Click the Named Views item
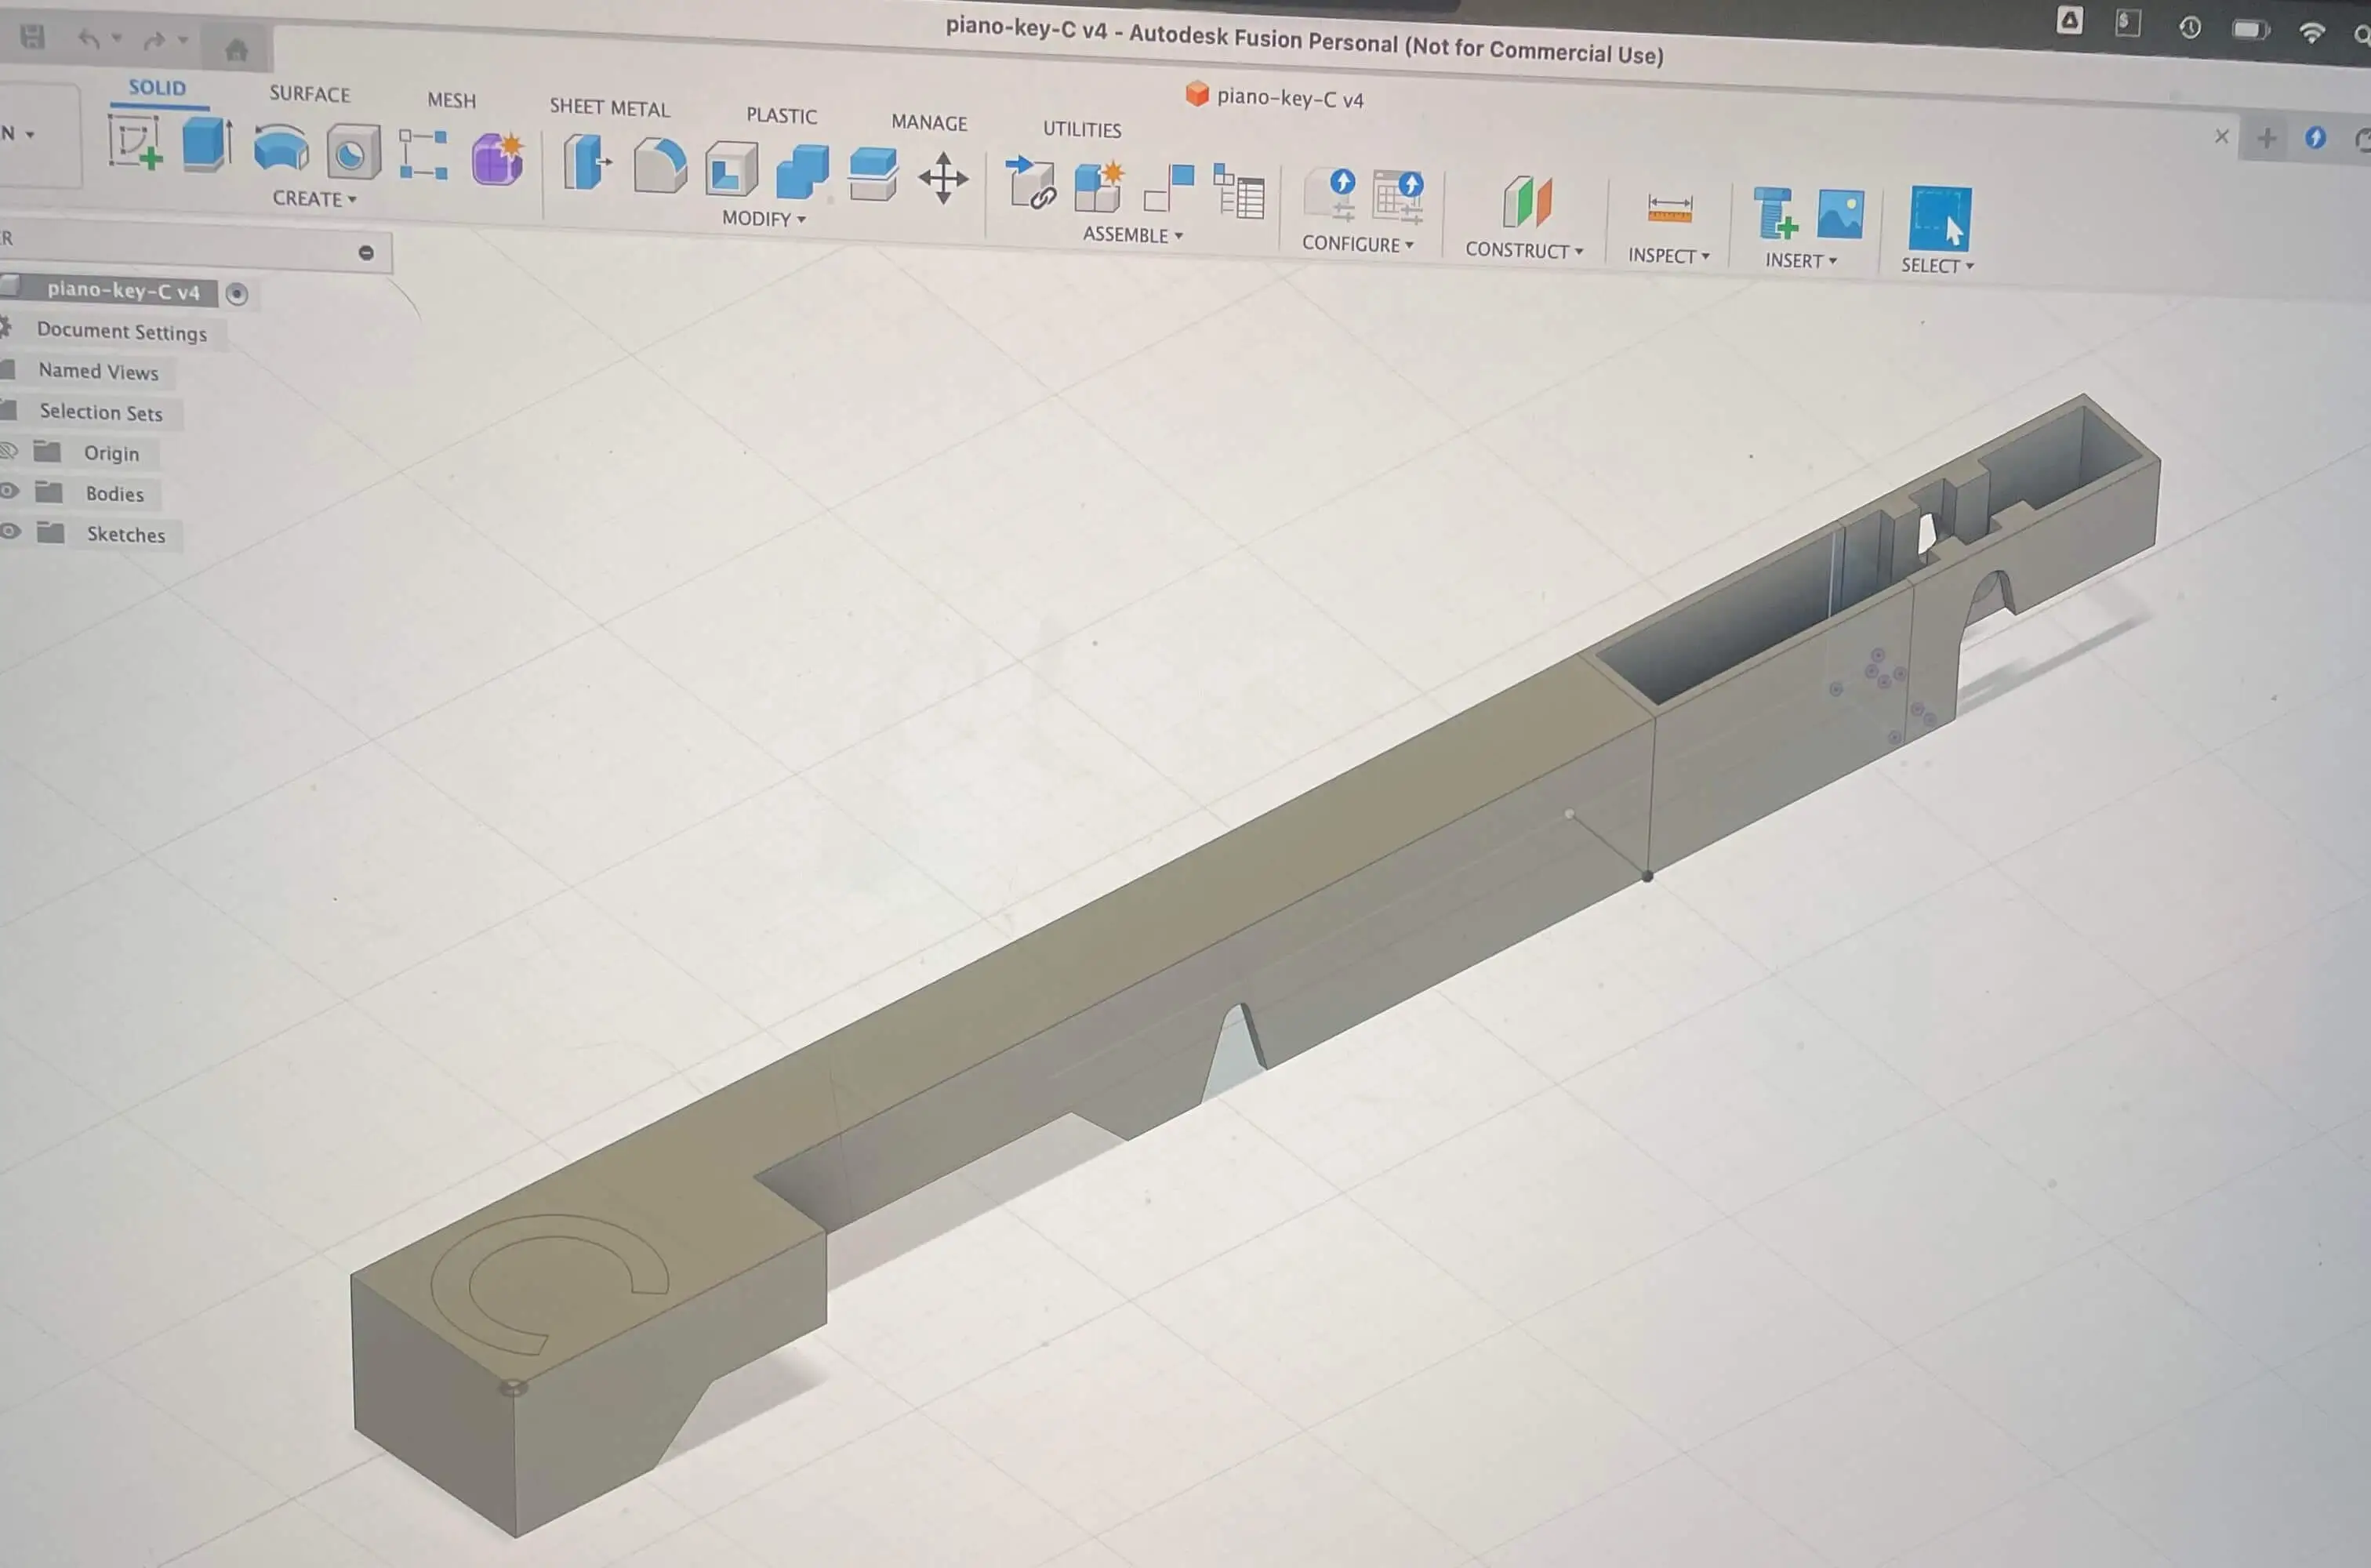This screenshot has width=2371, height=1568. 98,372
